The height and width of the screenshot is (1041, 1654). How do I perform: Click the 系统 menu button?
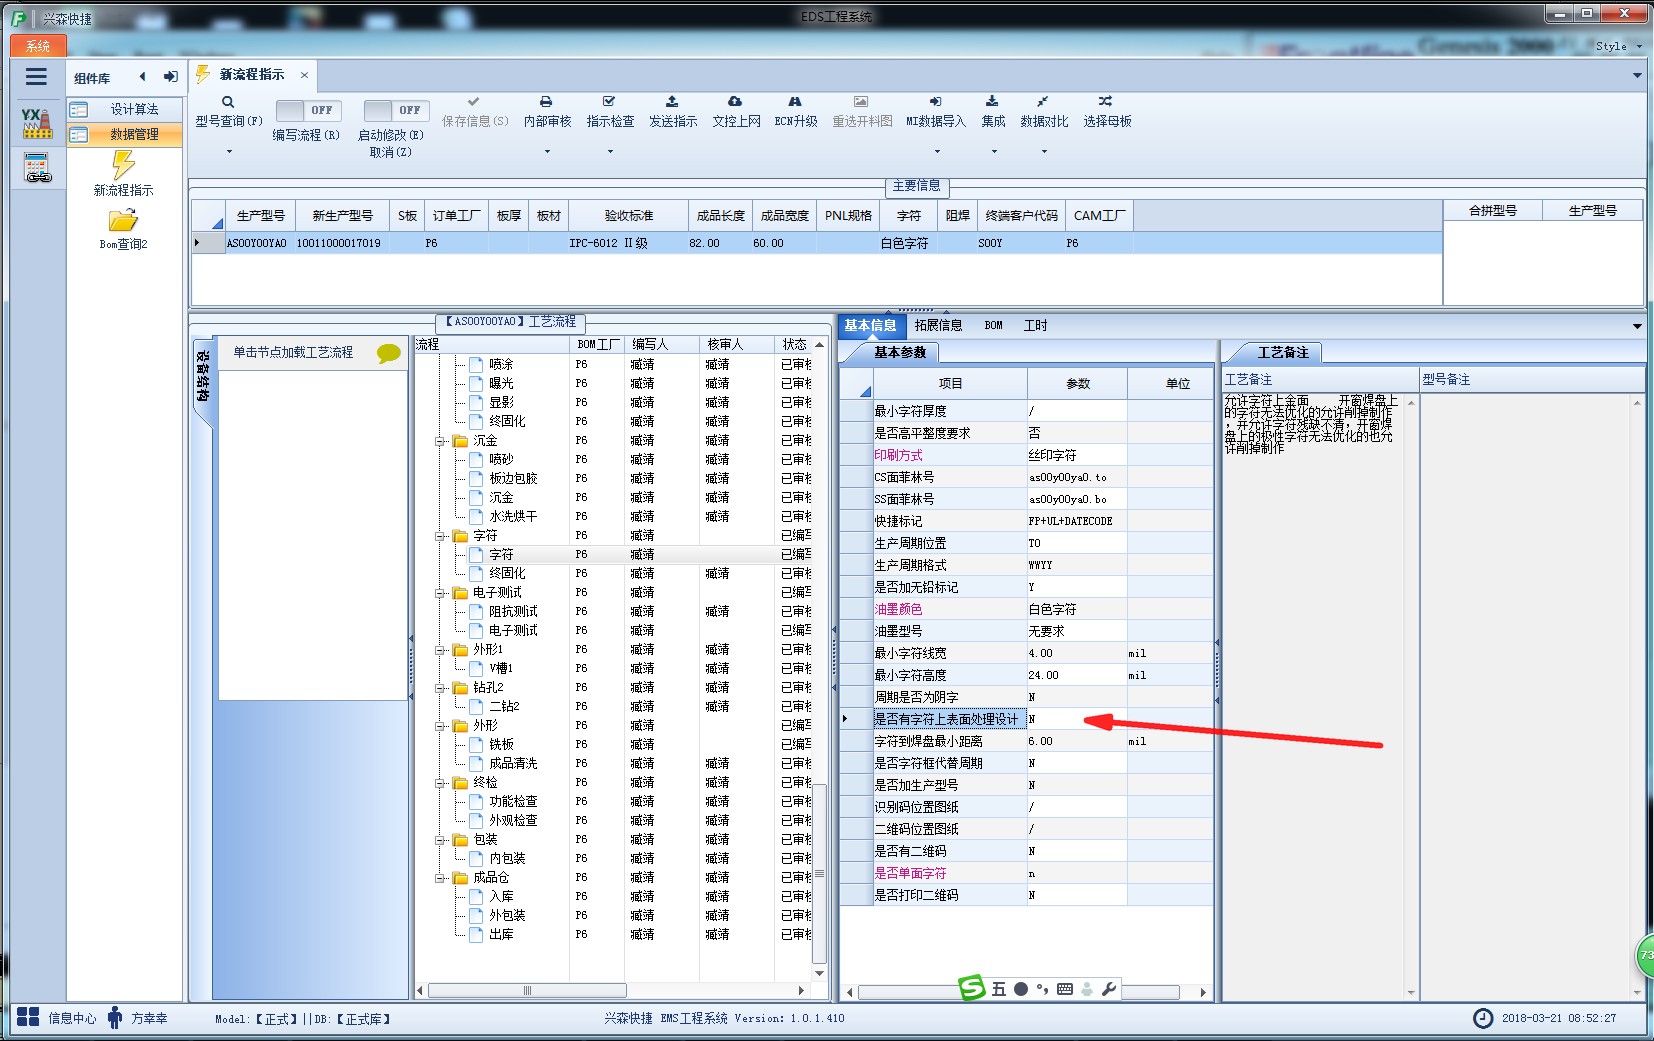pyautogui.click(x=38, y=46)
